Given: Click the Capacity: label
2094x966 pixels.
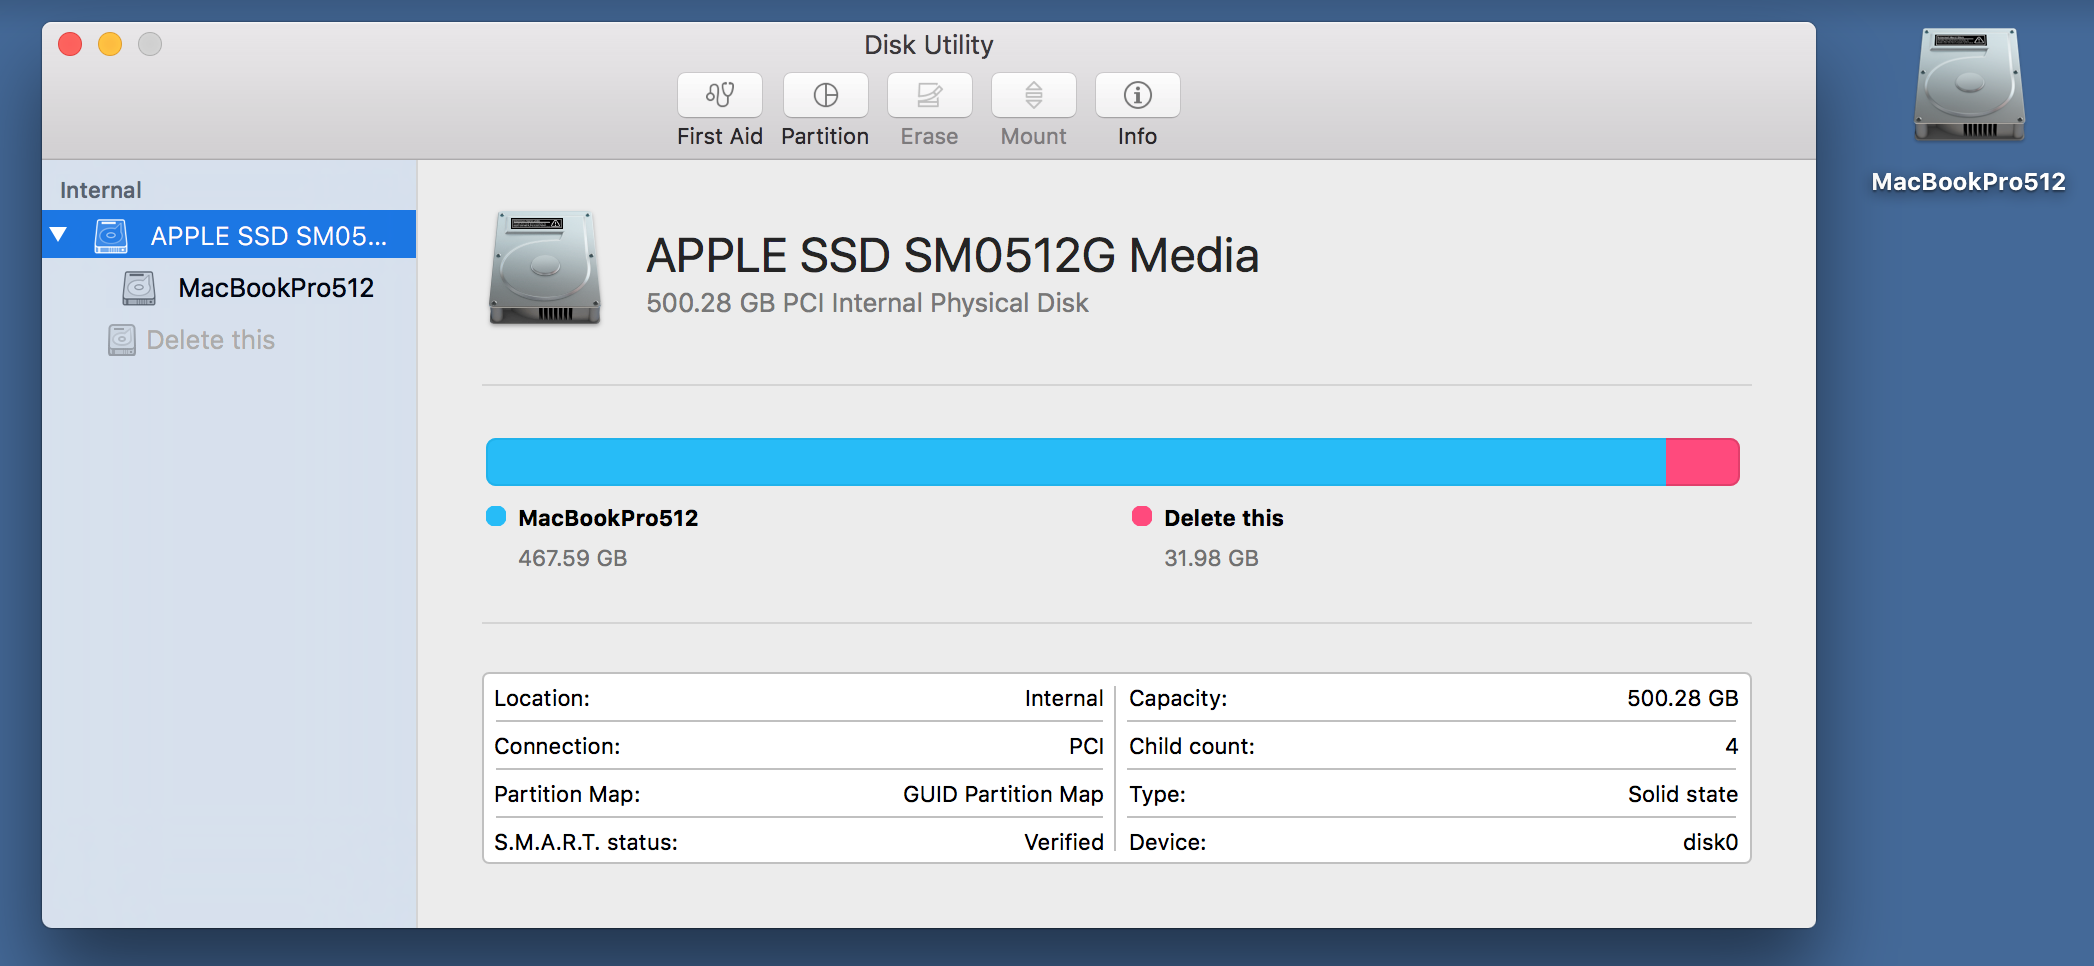Looking at the screenshot, I should tap(1178, 698).
